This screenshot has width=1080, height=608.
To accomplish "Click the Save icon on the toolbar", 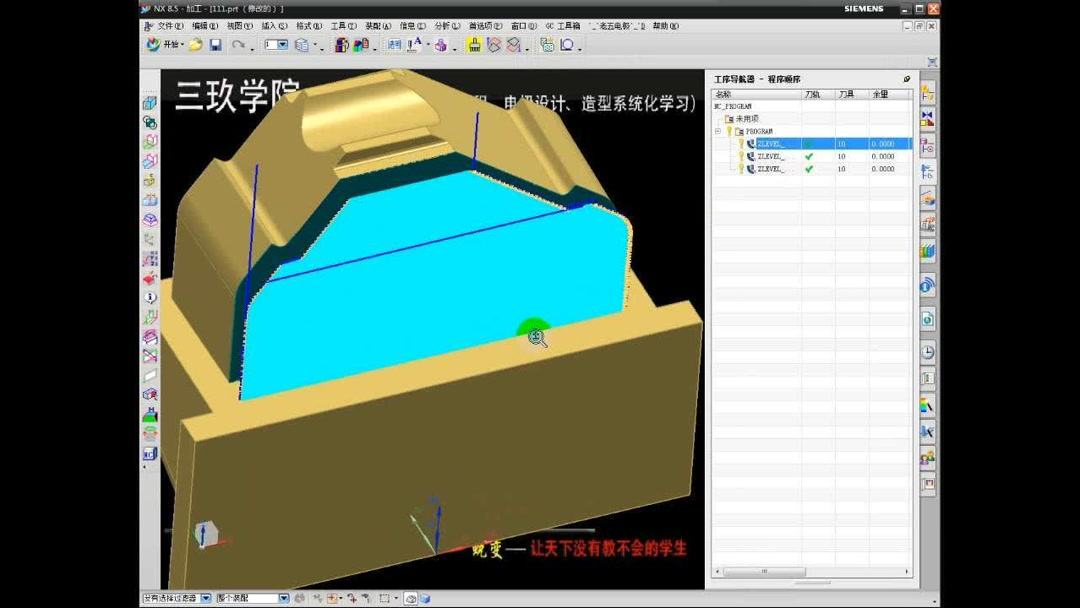I will pos(215,45).
